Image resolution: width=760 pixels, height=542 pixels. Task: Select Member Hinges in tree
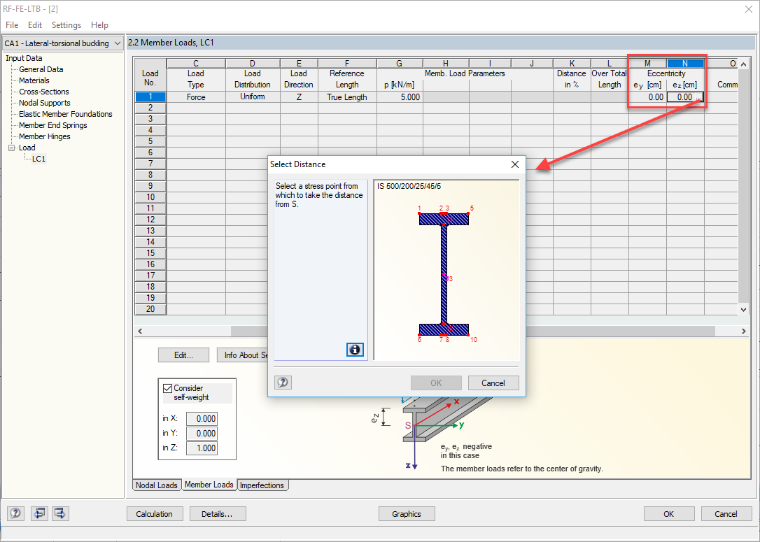click(44, 136)
